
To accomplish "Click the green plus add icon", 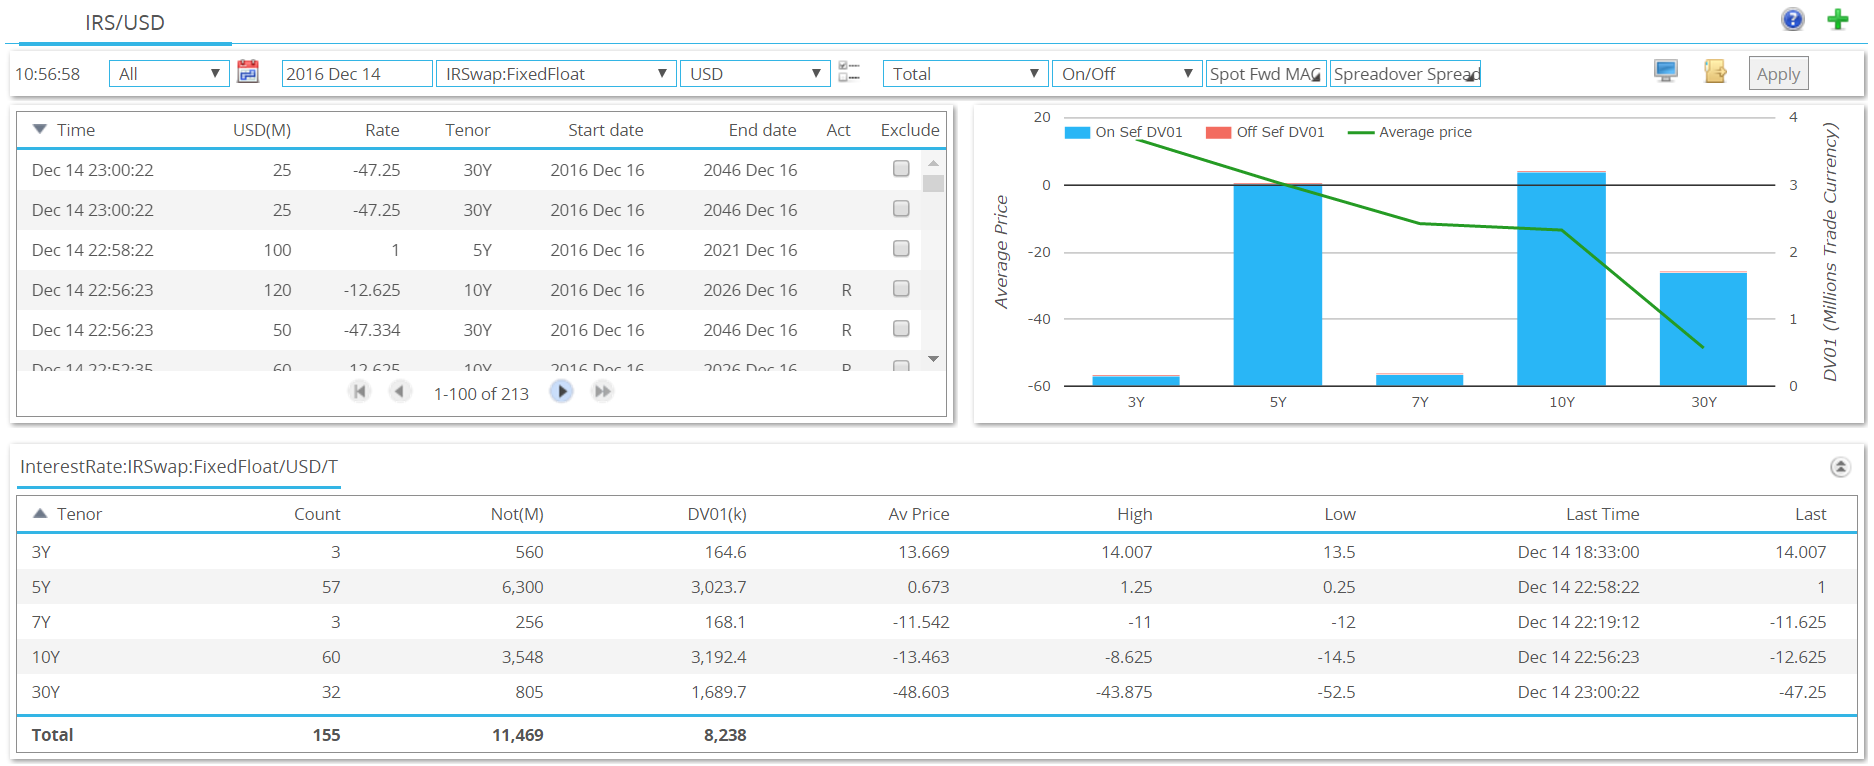I will (x=1838, y=19).
